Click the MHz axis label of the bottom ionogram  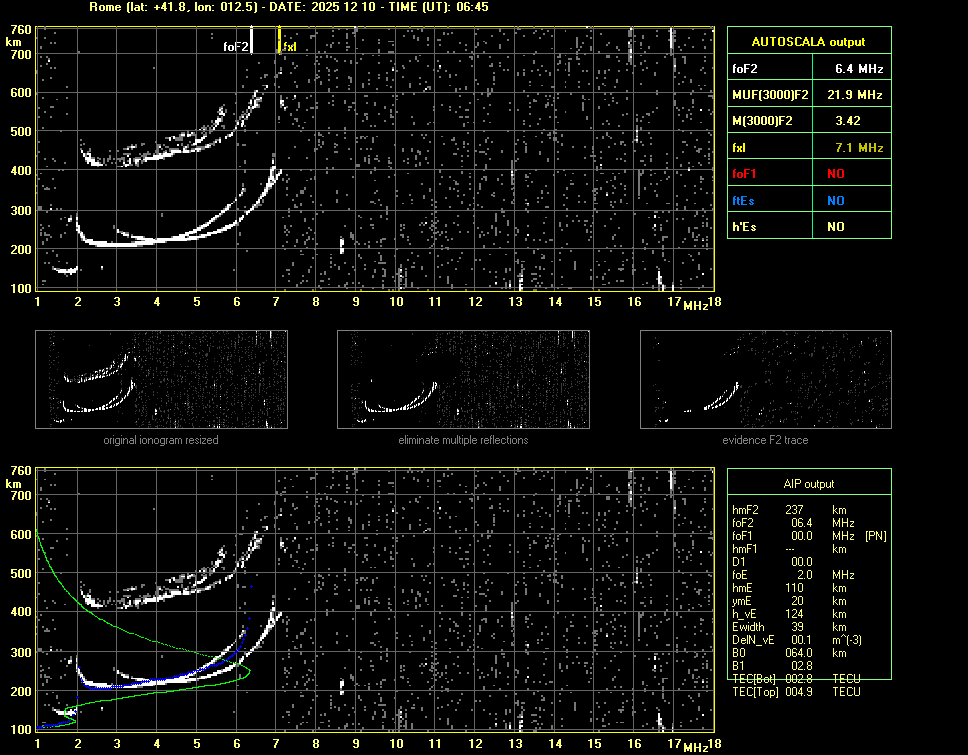click(x=696, y=746)
